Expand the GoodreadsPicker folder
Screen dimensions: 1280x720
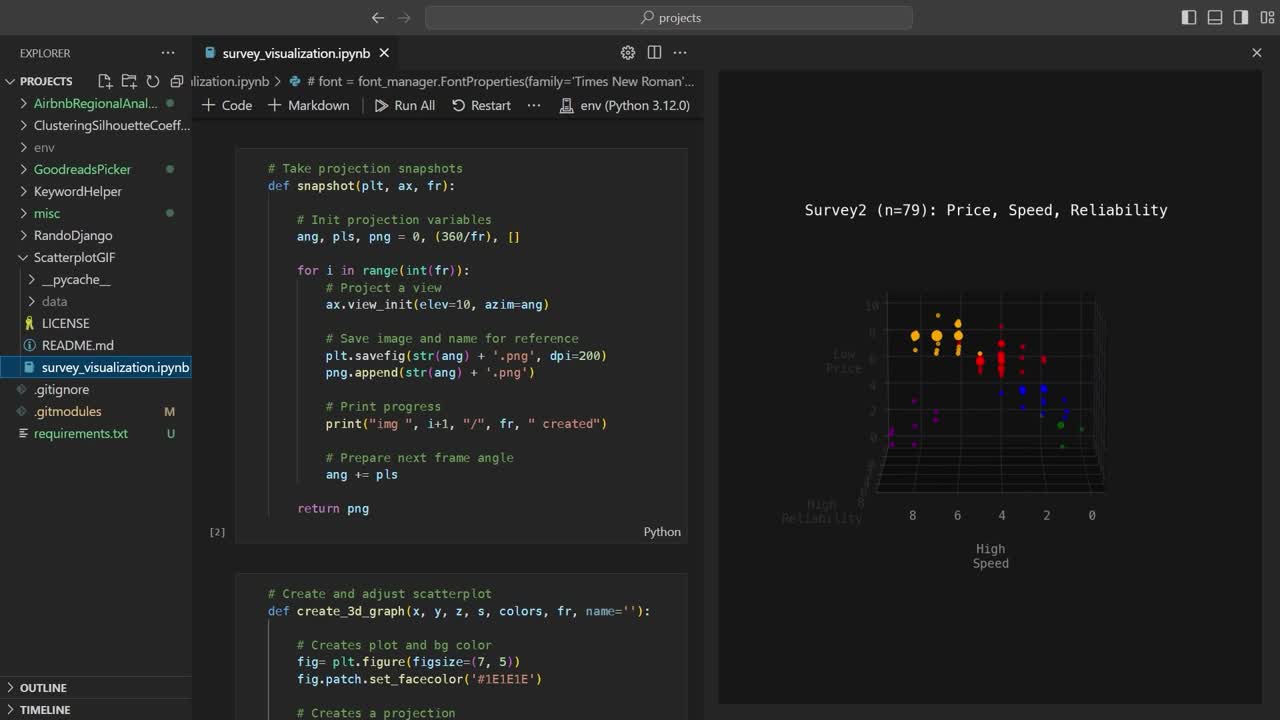click(96, 169)
